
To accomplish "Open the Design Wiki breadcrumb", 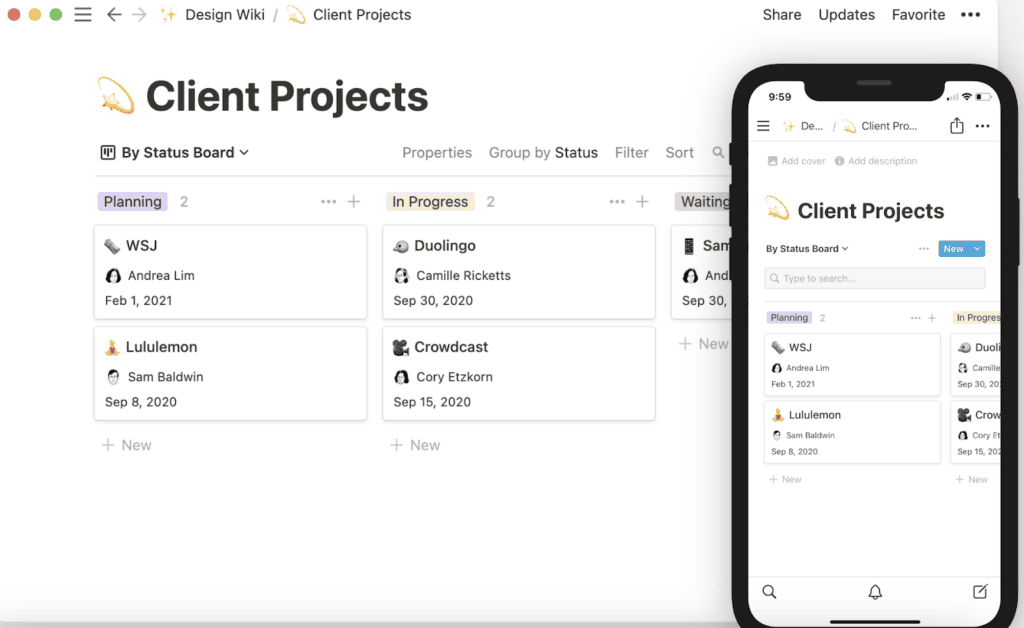I will pos(214,14).
